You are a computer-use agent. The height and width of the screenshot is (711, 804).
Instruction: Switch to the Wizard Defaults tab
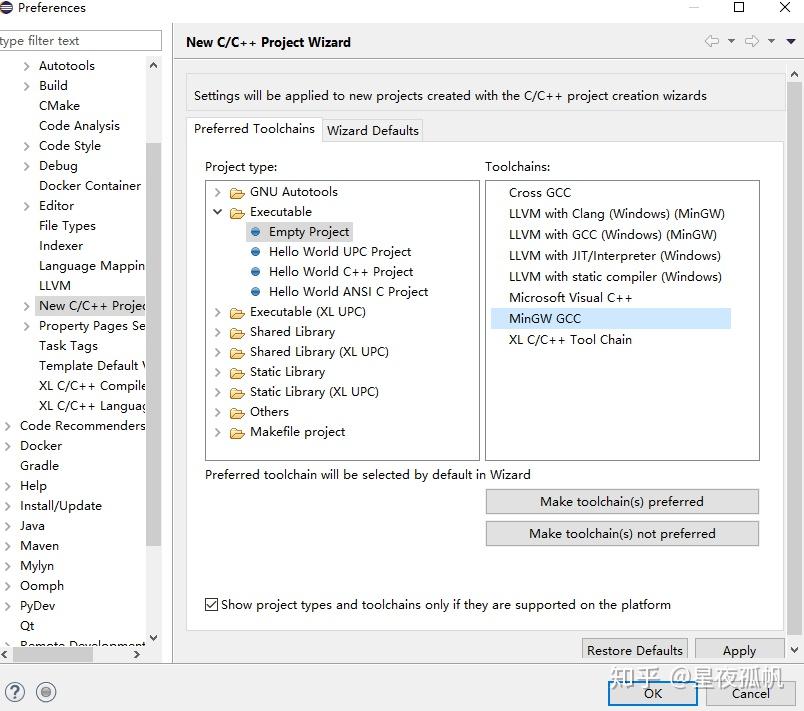[373, 130]
